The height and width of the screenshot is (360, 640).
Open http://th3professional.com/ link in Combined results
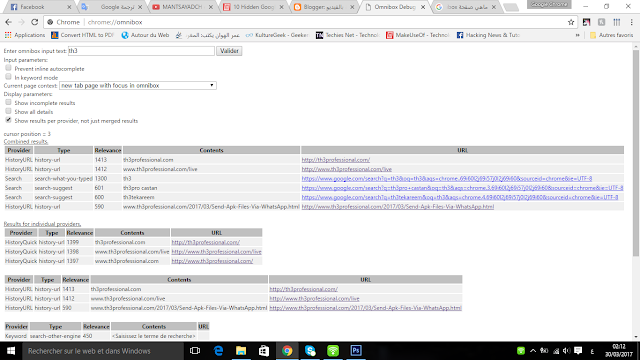pos(336,160)
